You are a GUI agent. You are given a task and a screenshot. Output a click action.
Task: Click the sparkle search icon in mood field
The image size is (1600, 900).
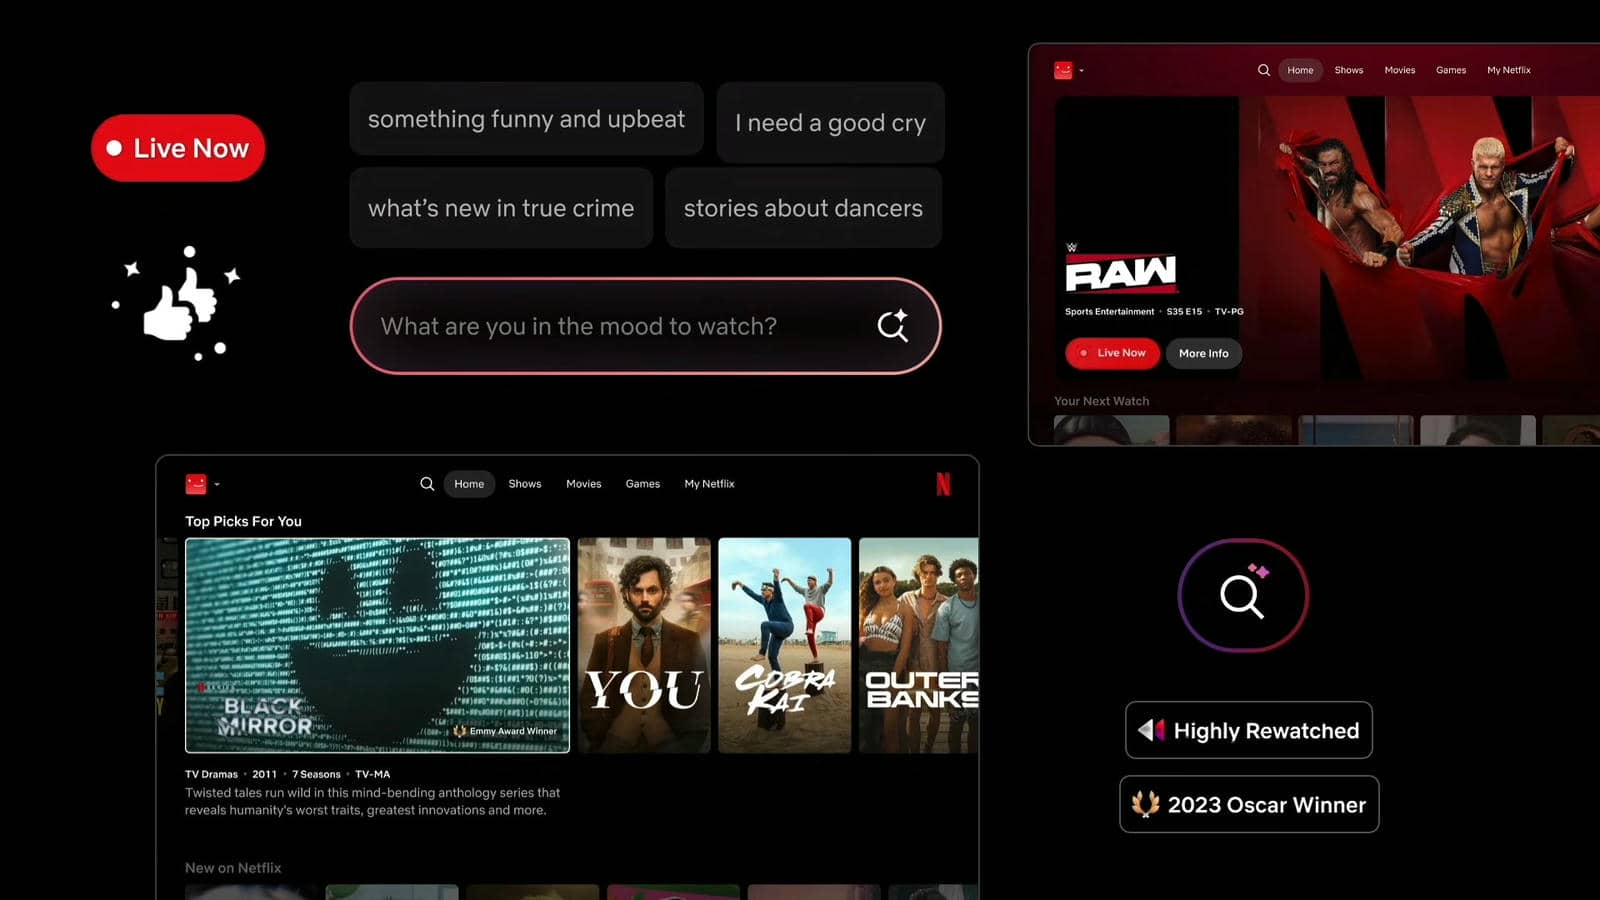click(892, 326)
